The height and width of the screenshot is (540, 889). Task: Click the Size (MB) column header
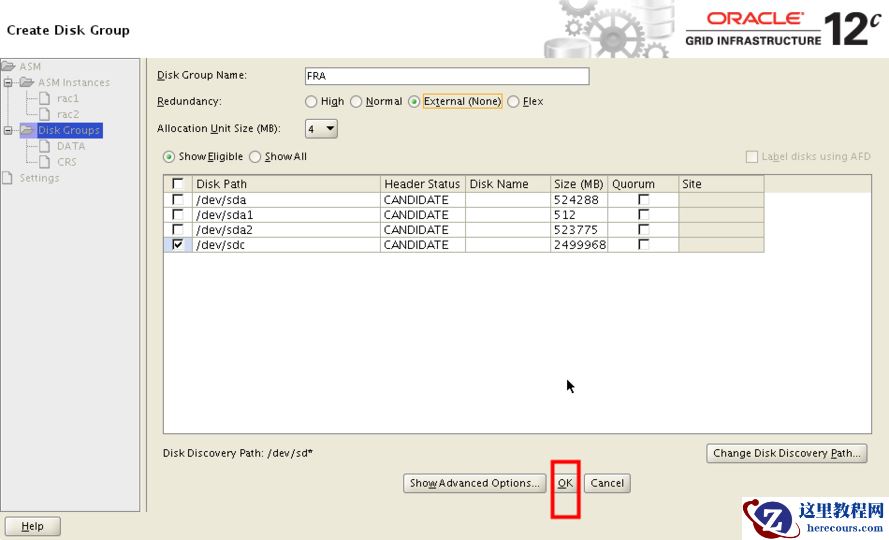[579, 184]
